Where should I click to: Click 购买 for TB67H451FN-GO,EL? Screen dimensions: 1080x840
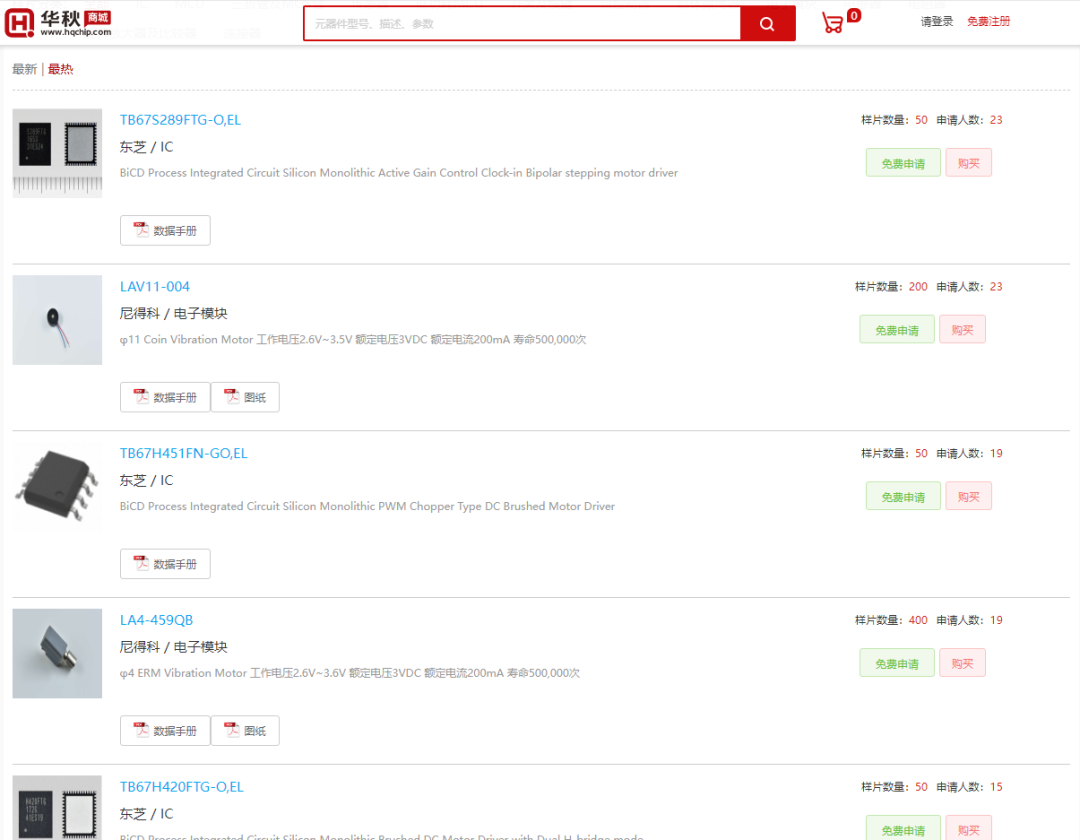[x=968, y=496]
